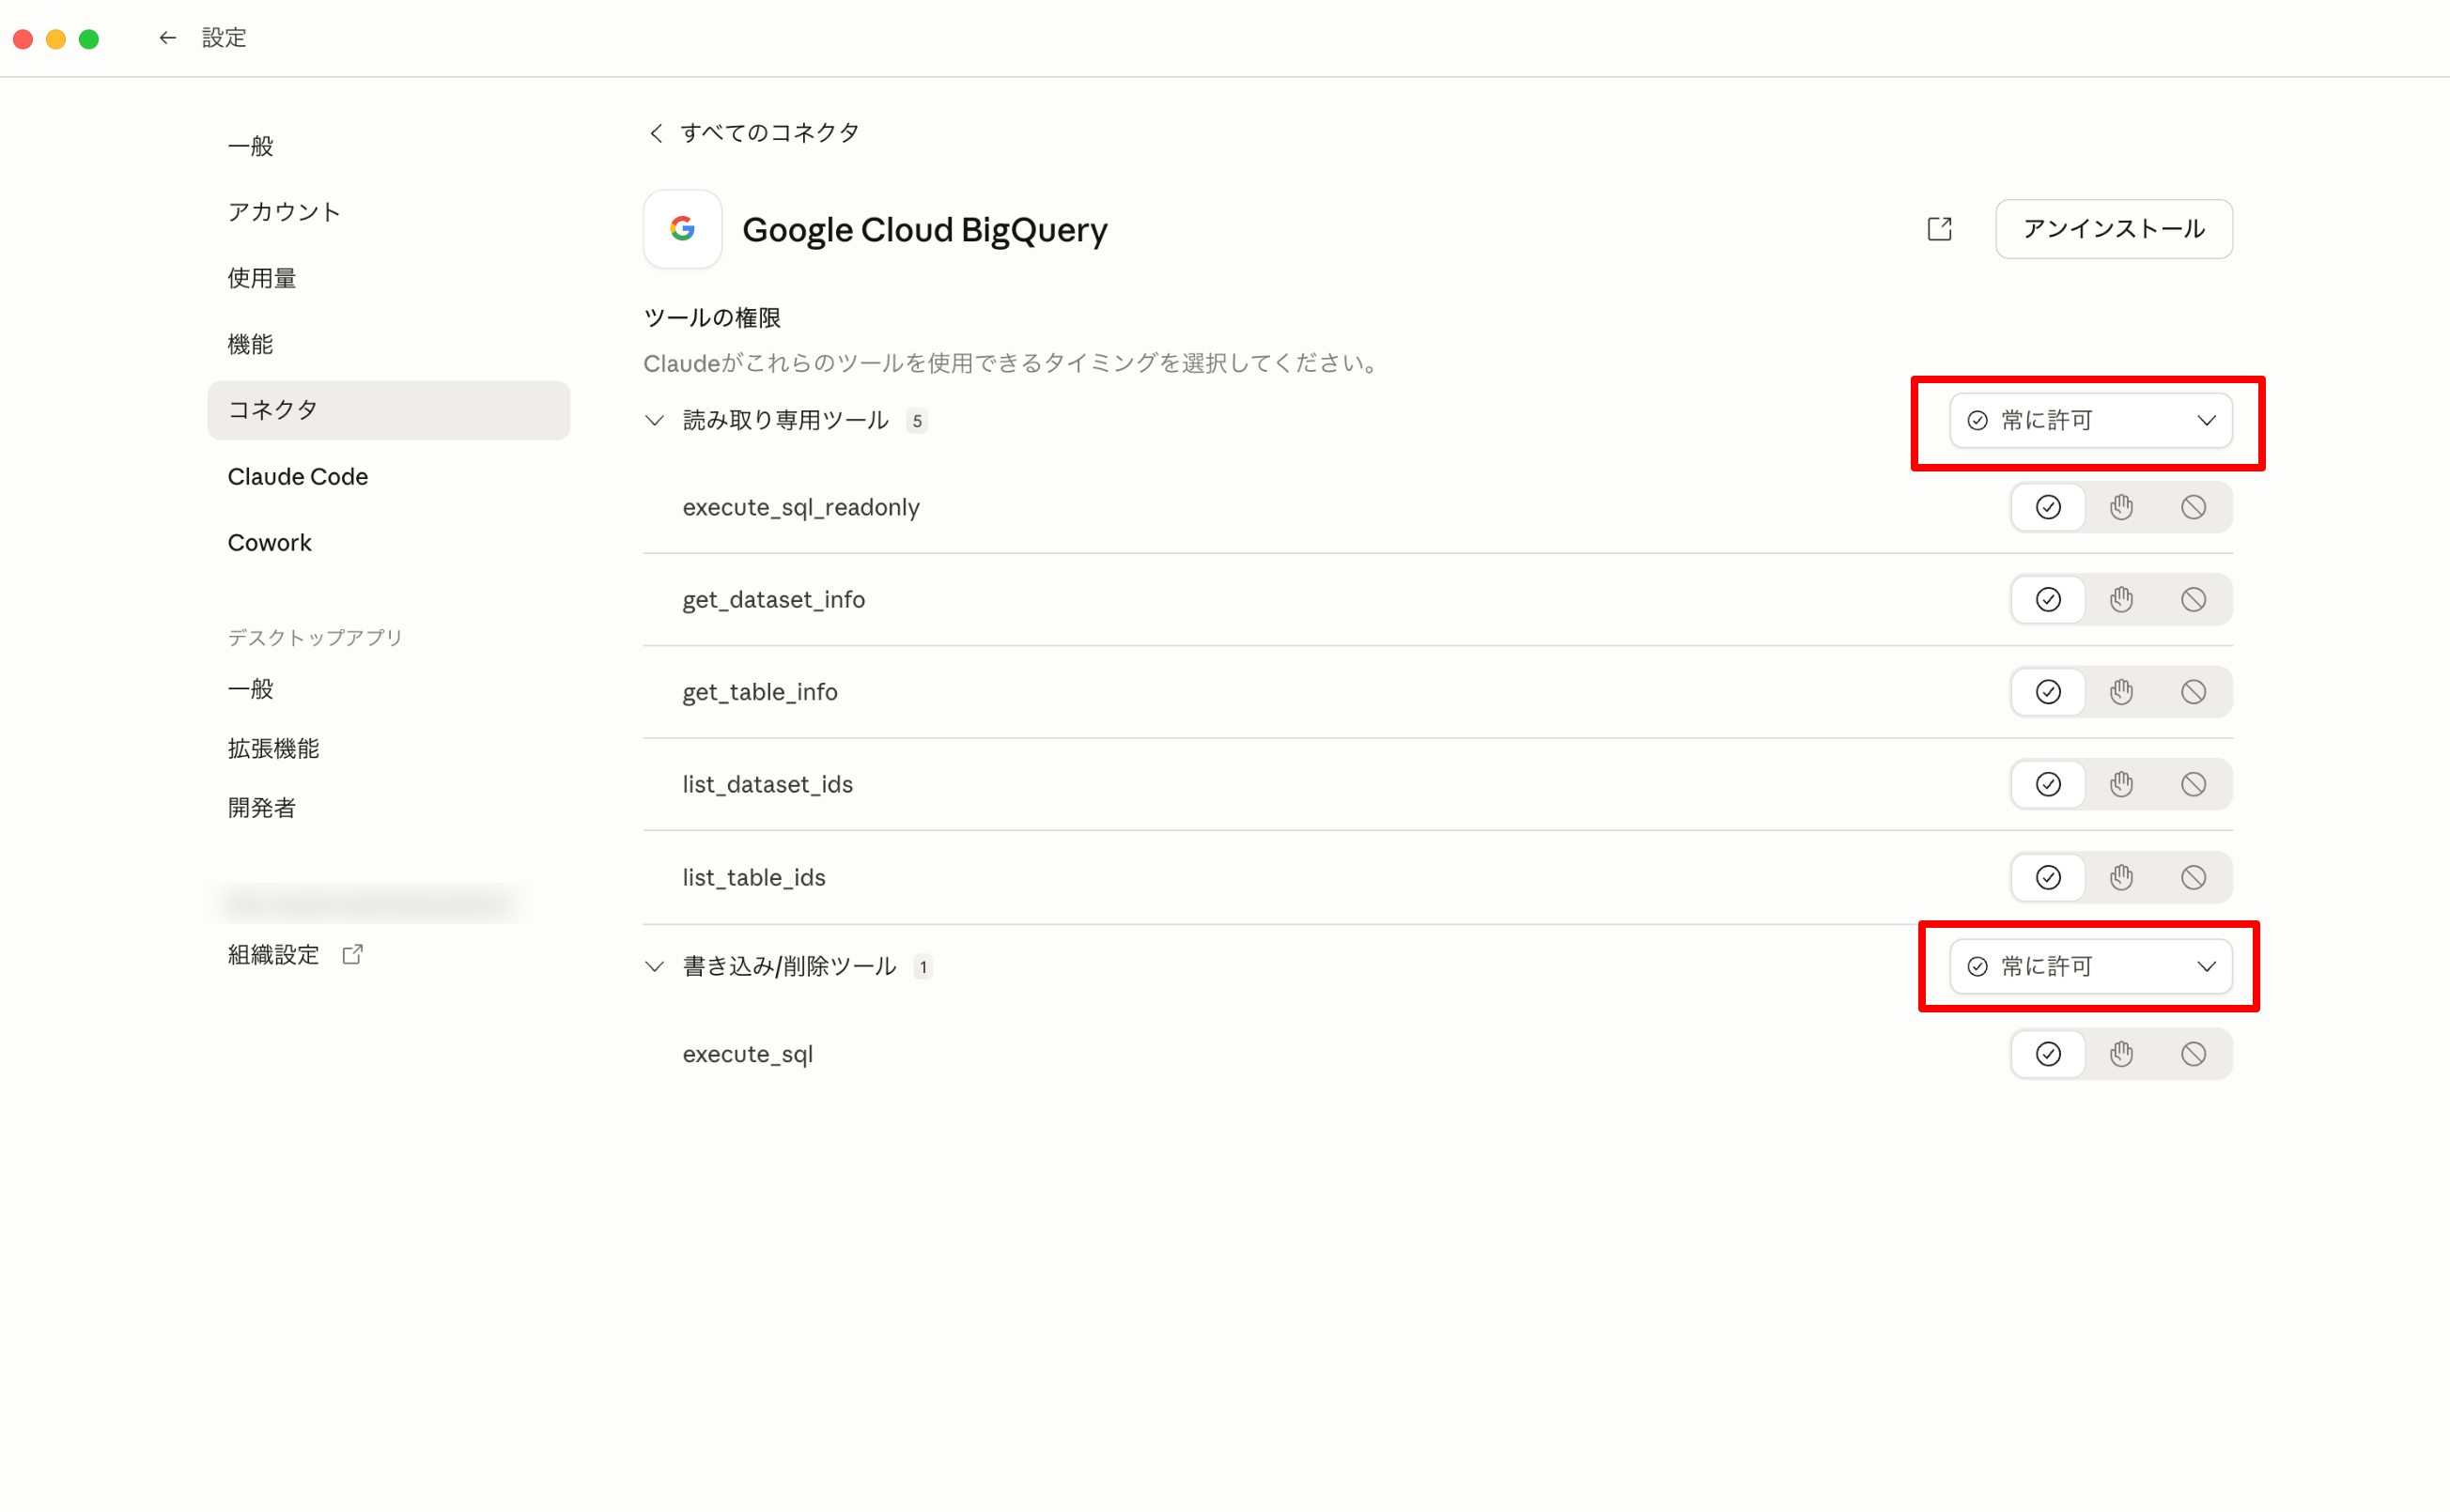
Task: Collapse the 読み取り専用ツール section chevron
Action: coord(654,420)
